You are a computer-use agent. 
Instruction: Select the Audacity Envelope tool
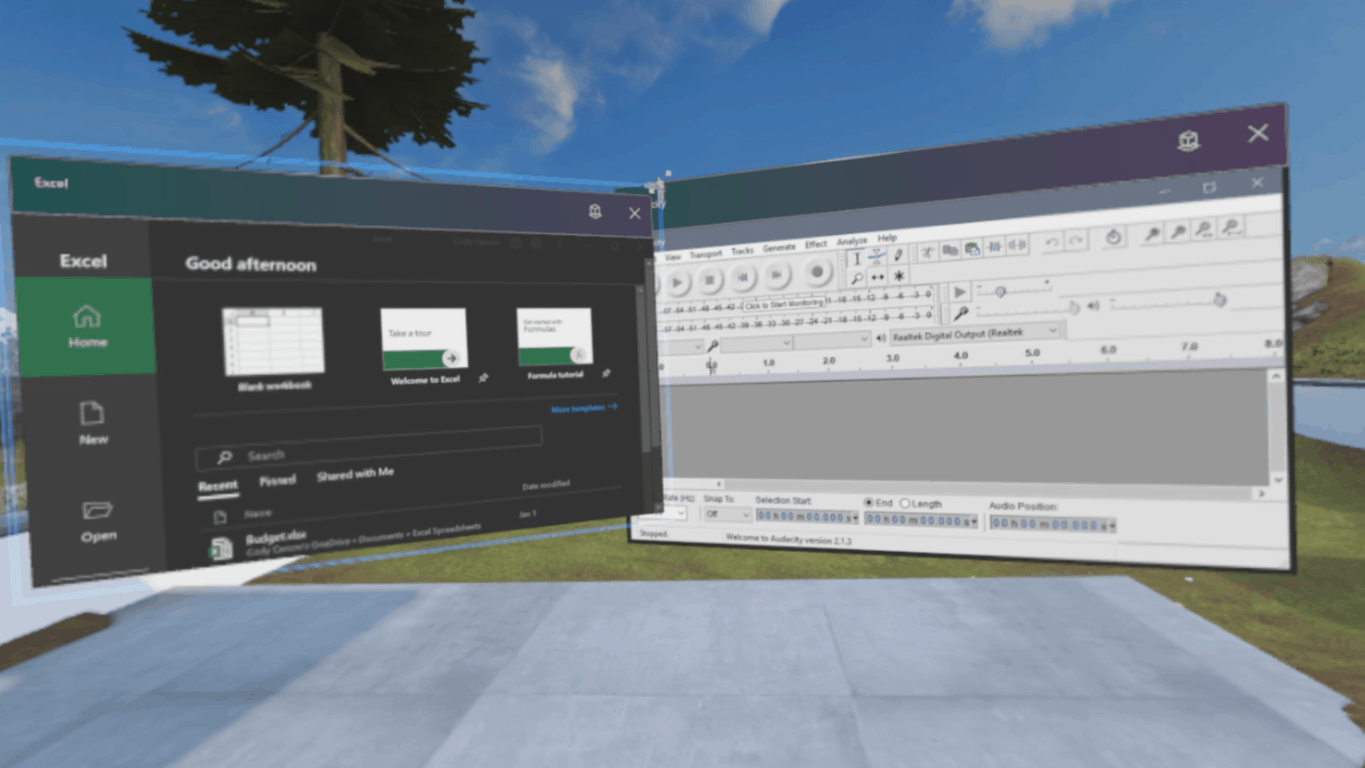877,256
